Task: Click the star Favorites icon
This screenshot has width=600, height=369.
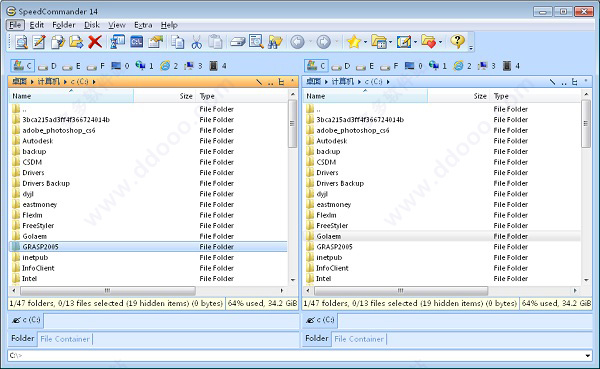Action: point(354,42)
